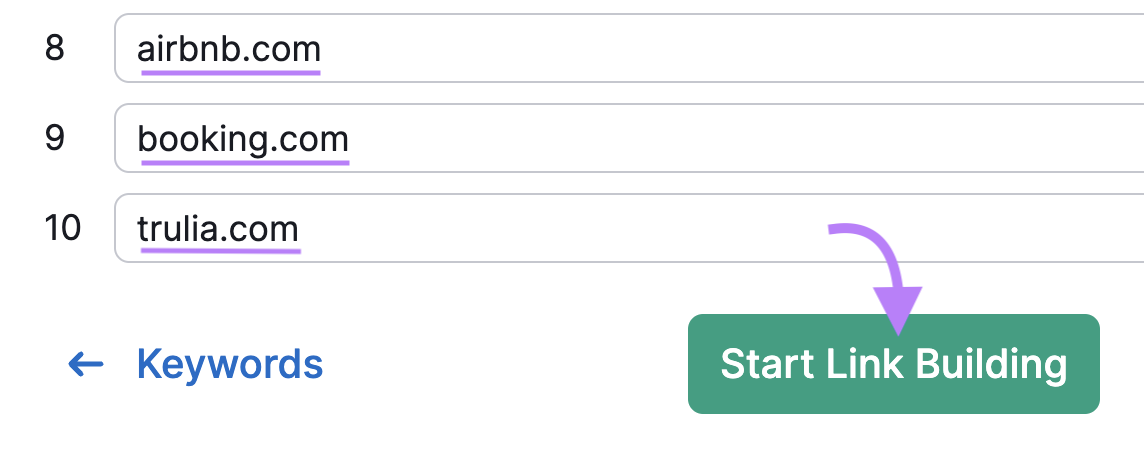The height and width of the screenshot is (452, 1144).
Task: Click the purple underline beneath trulia.com
Action: [219, 250]
